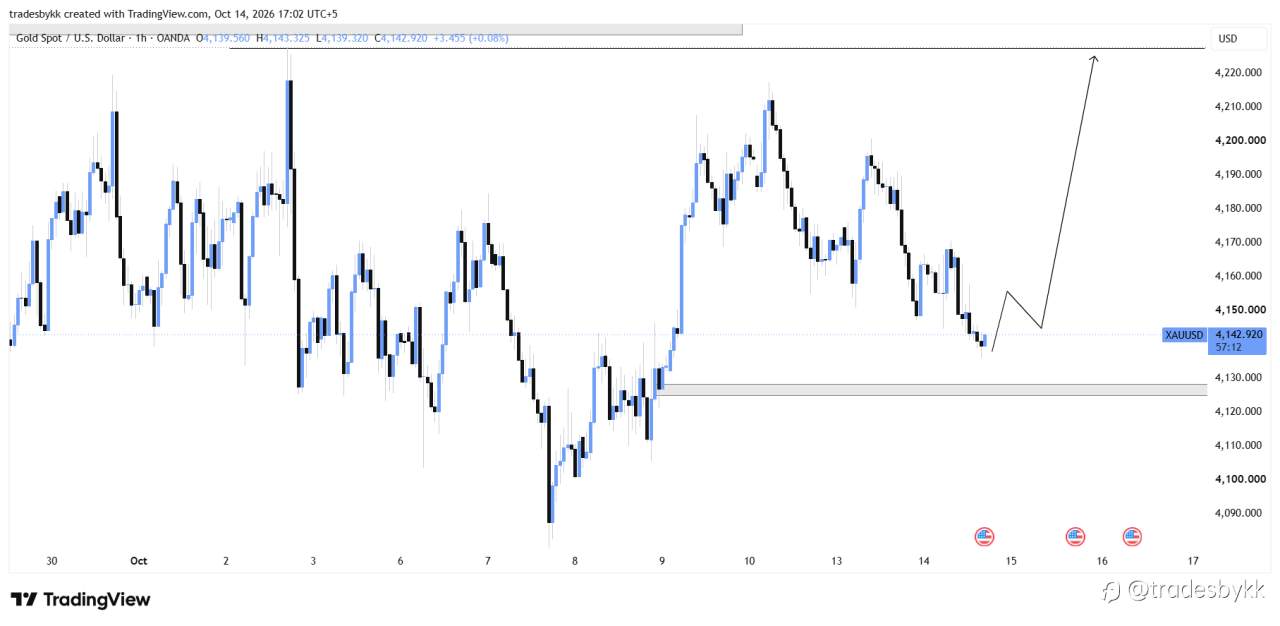
Task: Click the 4,170.000 price axis label
Action: pos(1238,242)
